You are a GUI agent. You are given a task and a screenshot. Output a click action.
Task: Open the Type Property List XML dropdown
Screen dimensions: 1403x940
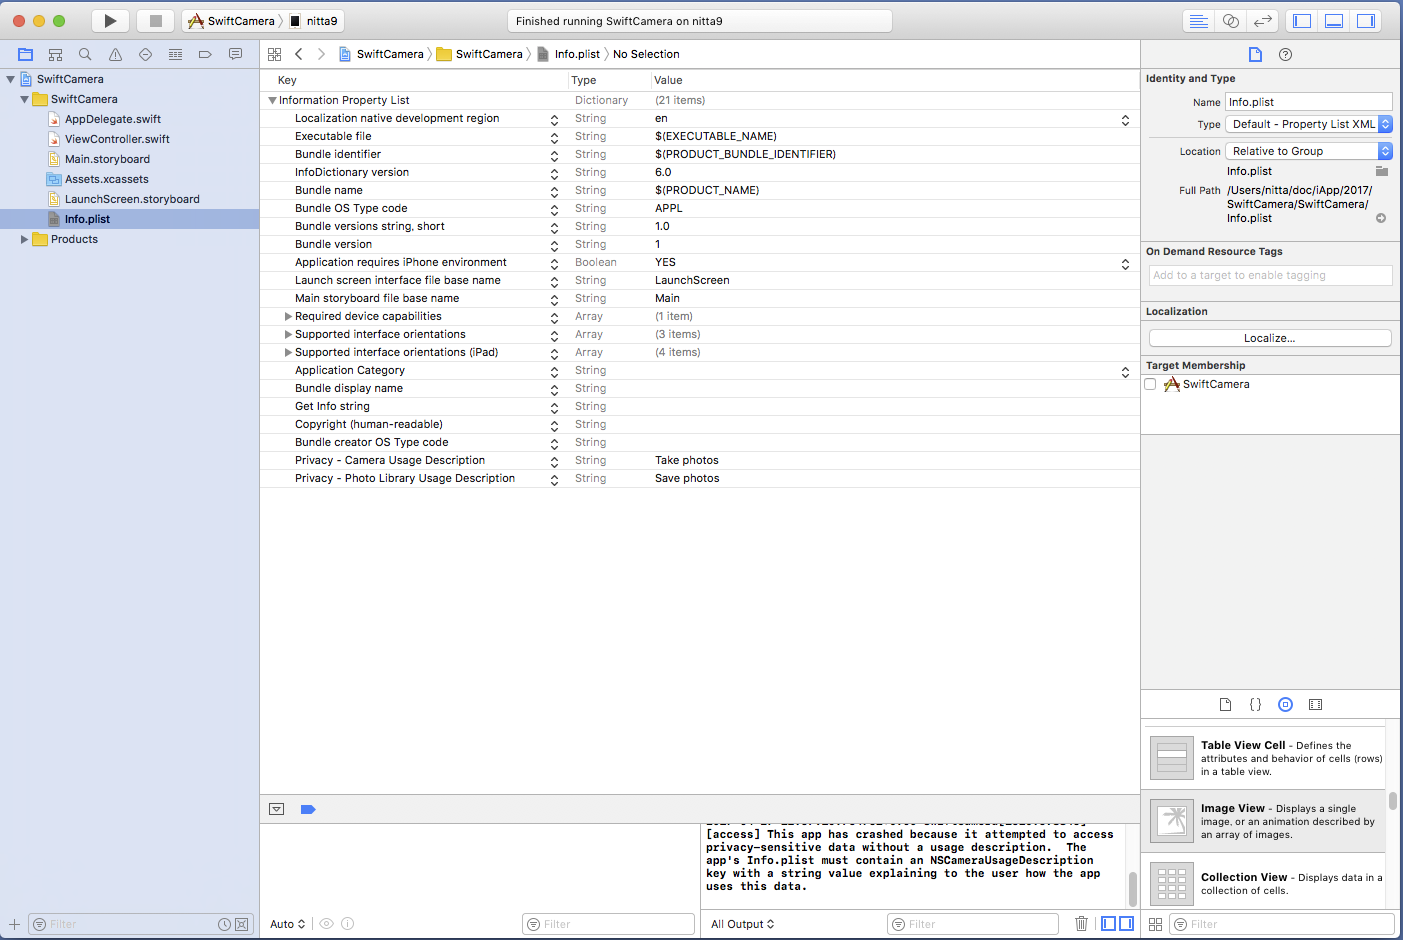click(x=1308, y=125)
